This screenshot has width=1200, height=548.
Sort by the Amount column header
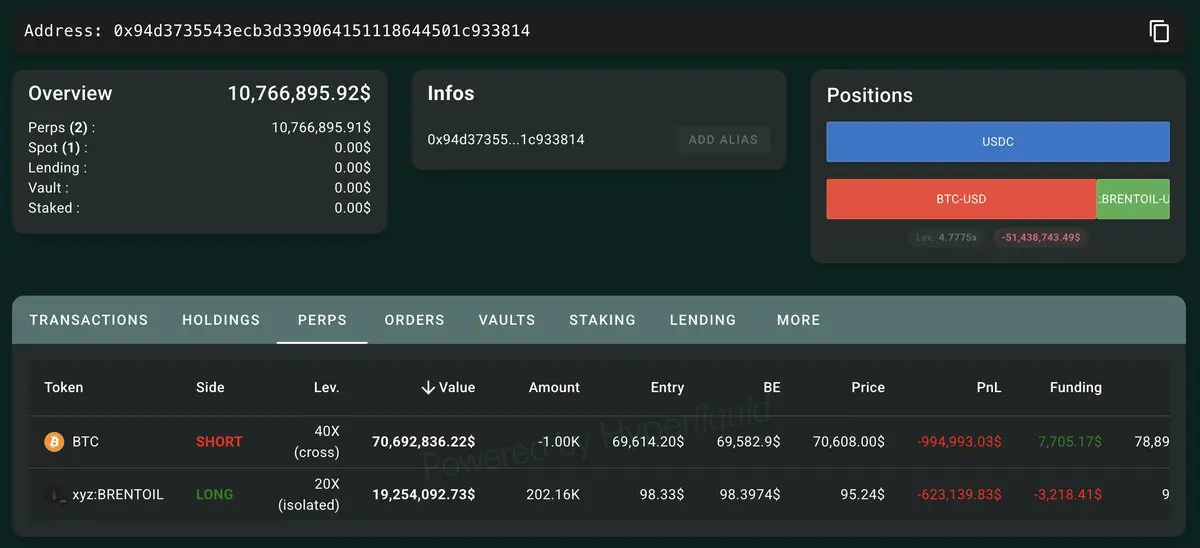(x=554, y=387)
